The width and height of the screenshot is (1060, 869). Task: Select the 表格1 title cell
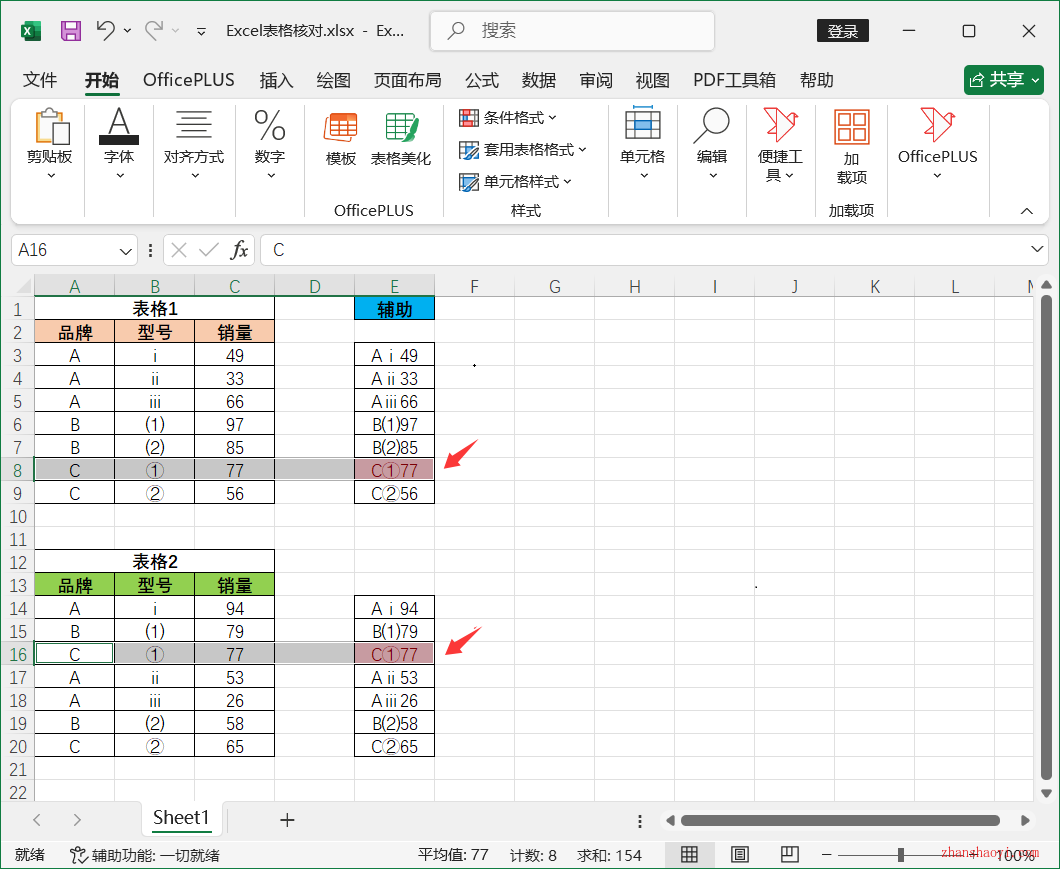pyautogui.click(x=155, y=308)
